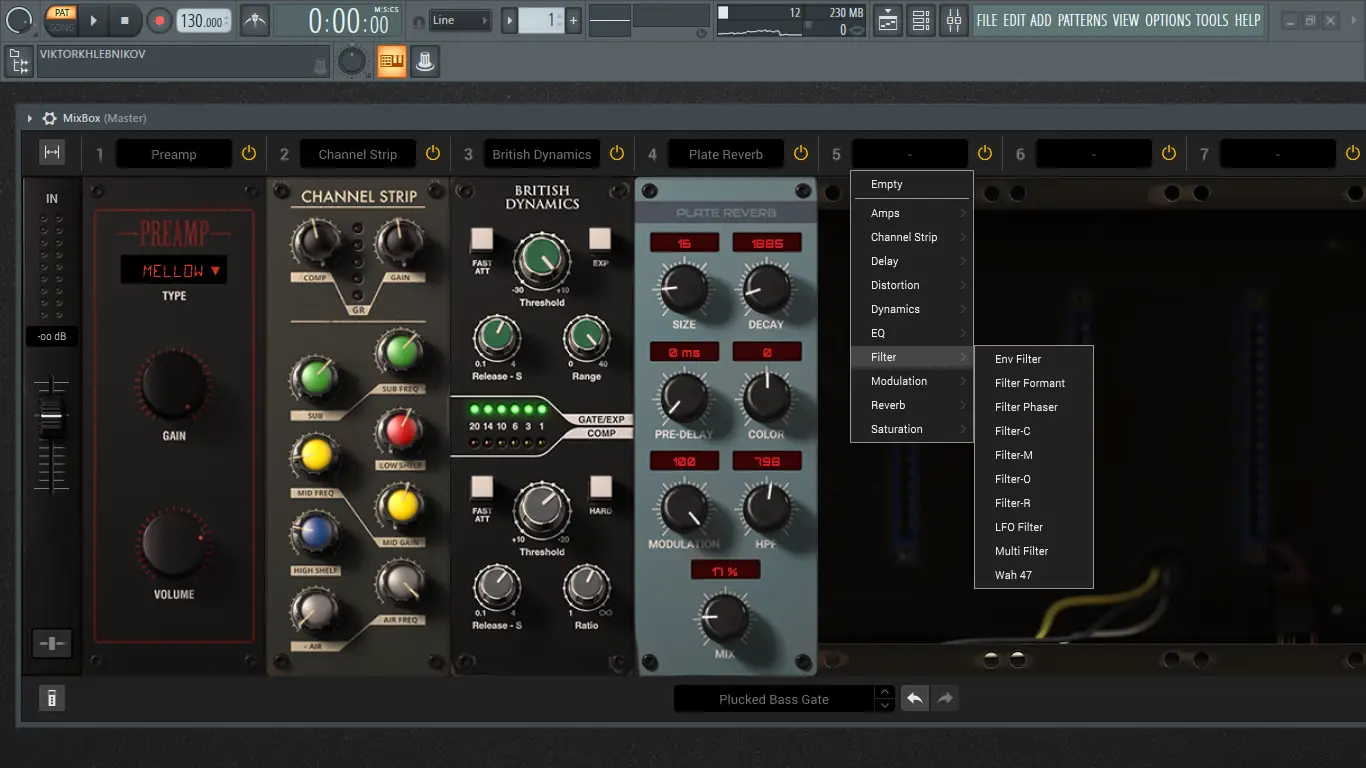Screen dimensions: 1366x768
Task: Click the browser tree icon beside hint panel
Action: (x=18, y=62)
